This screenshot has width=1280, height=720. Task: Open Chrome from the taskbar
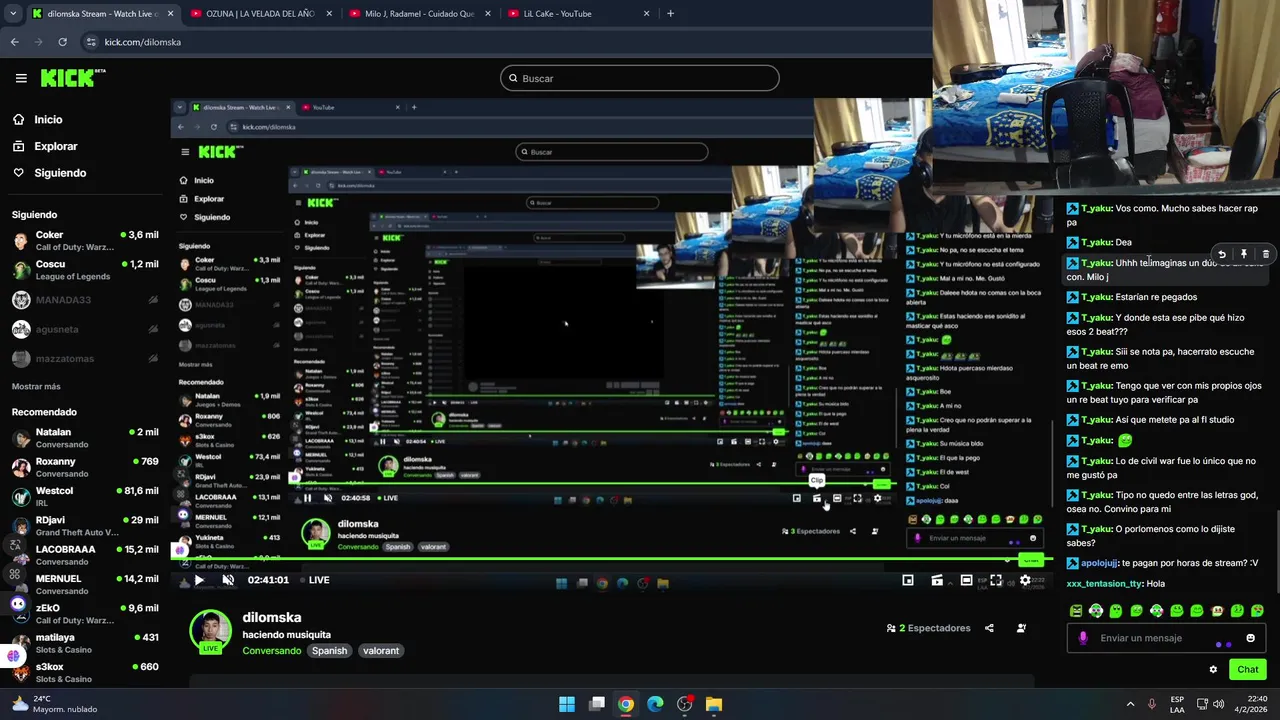tap(626, 704)
